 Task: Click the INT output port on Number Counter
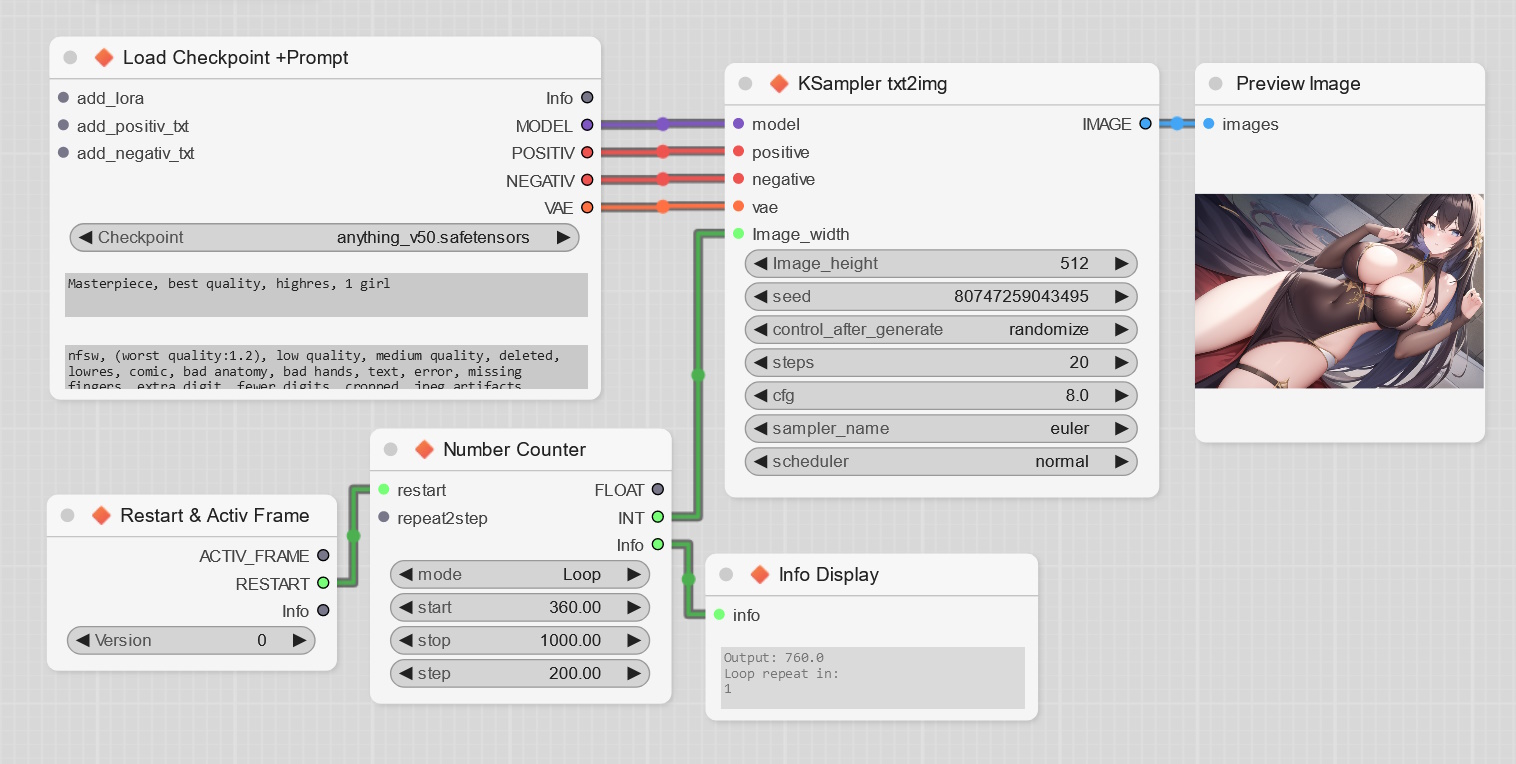click(657, 517)
